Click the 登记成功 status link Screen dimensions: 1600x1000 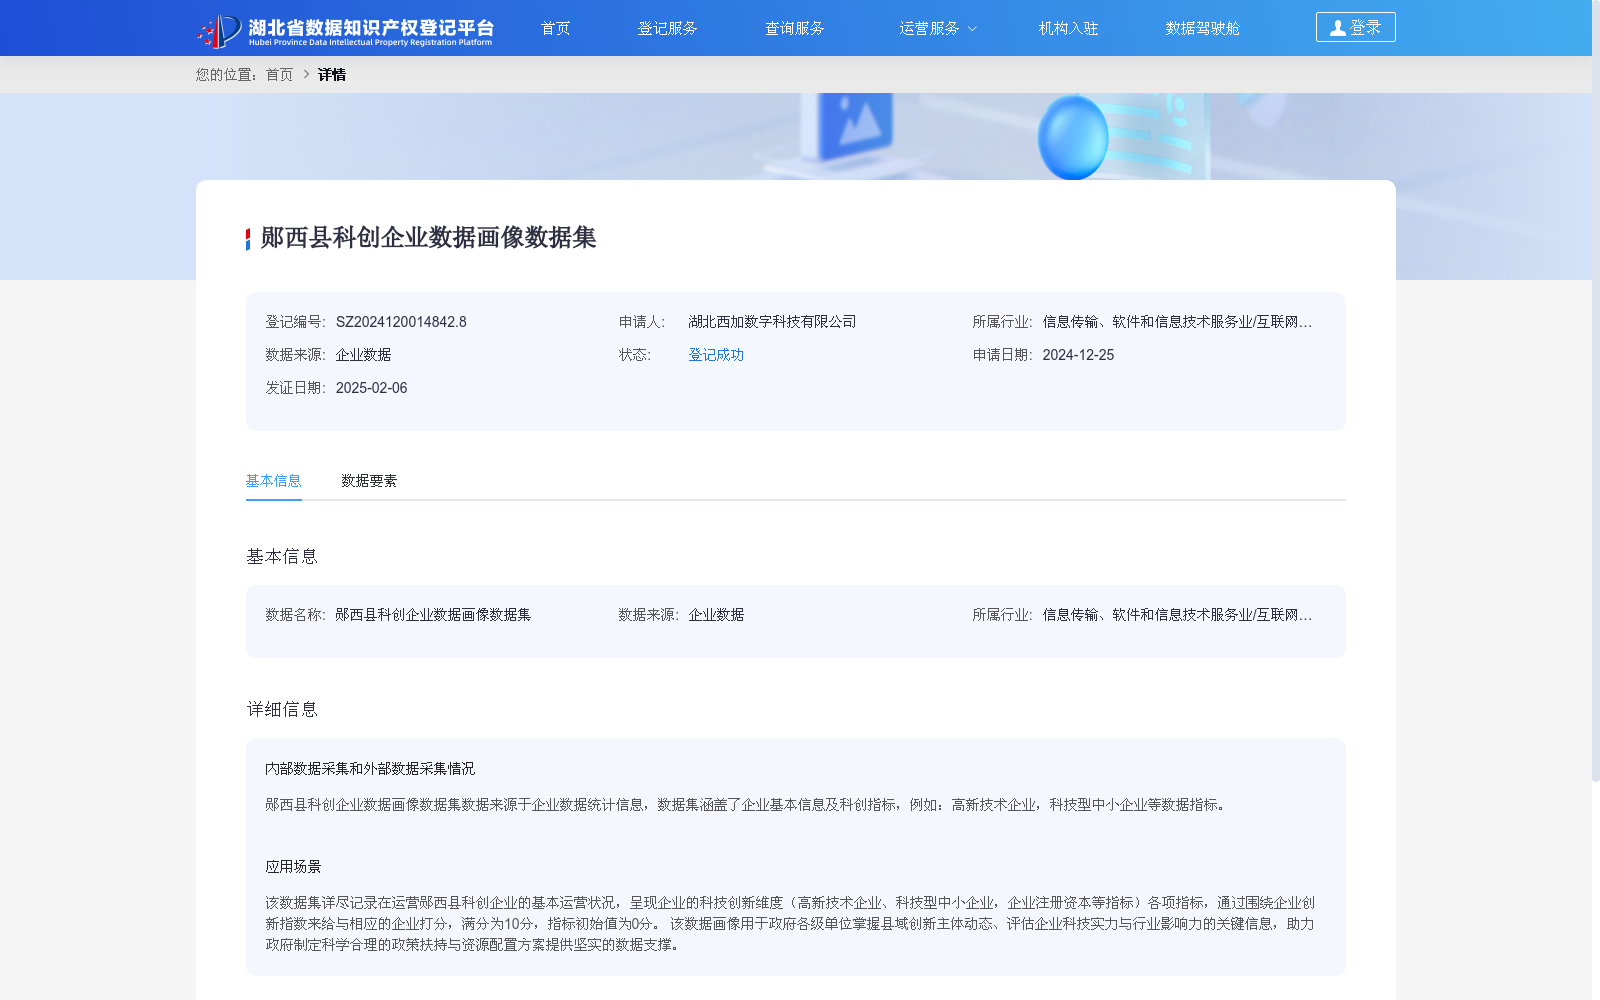click(716, 355)
